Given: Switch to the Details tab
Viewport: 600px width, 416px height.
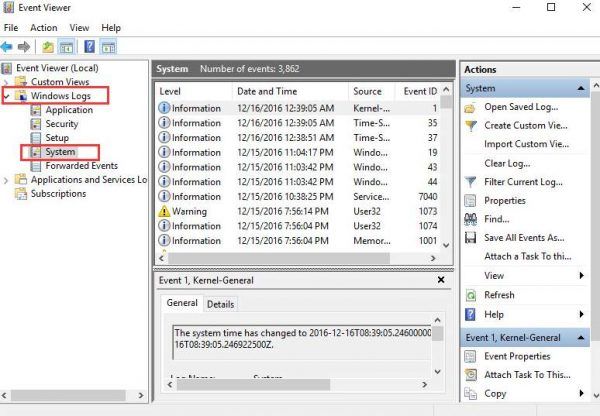Looking at the screenshot, I should click(220, 304).
